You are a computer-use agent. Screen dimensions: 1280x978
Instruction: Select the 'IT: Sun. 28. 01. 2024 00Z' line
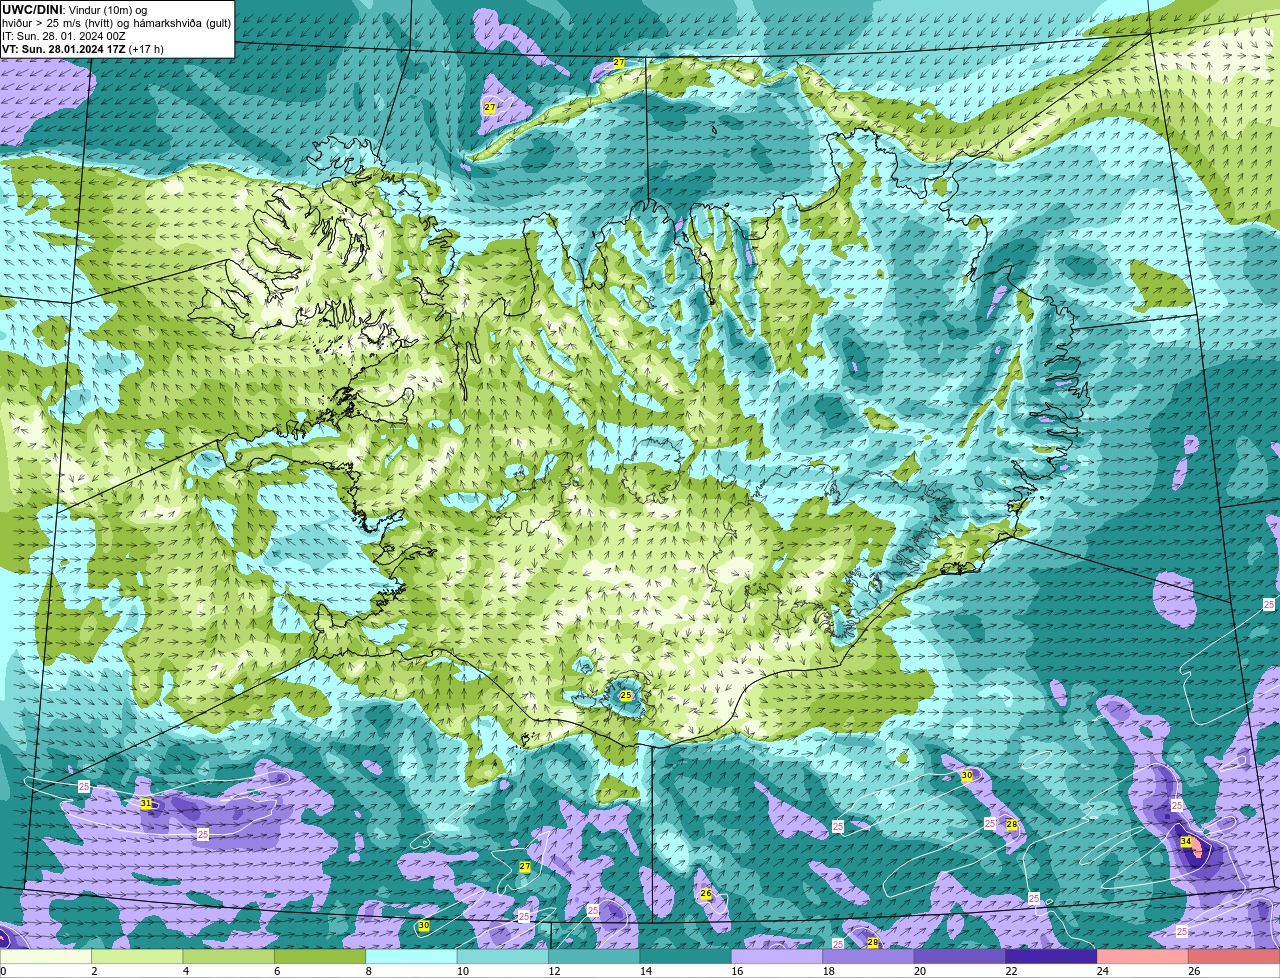[64, 36]
